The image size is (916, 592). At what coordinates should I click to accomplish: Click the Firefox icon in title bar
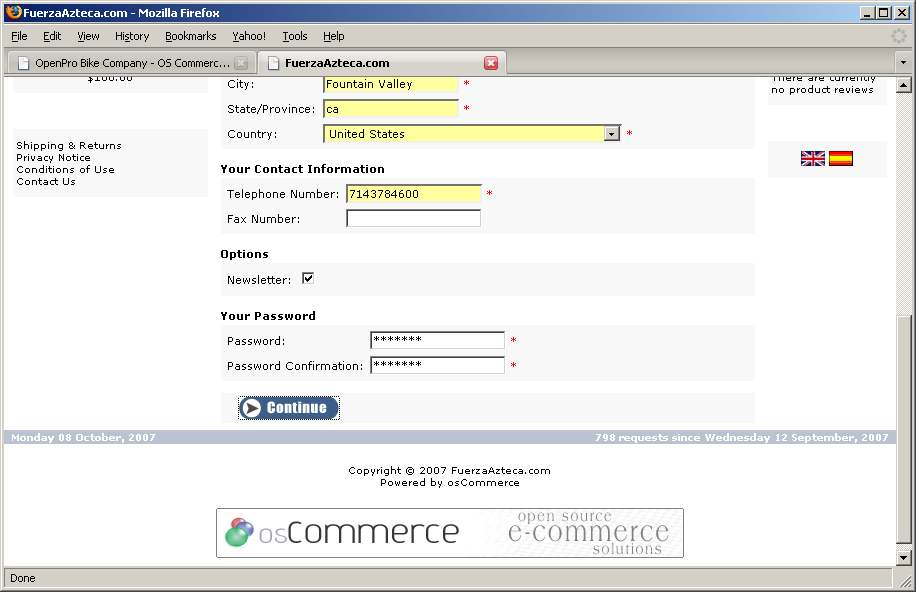click(x=13, y=13)
